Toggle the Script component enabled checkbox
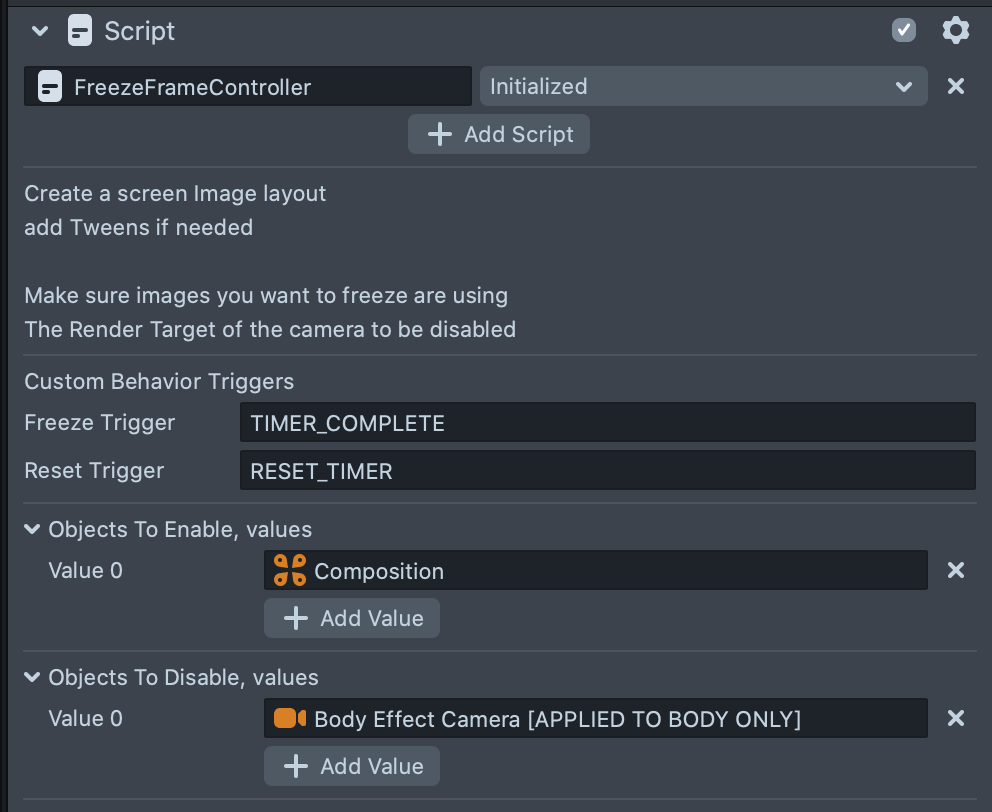 (904, 31)
